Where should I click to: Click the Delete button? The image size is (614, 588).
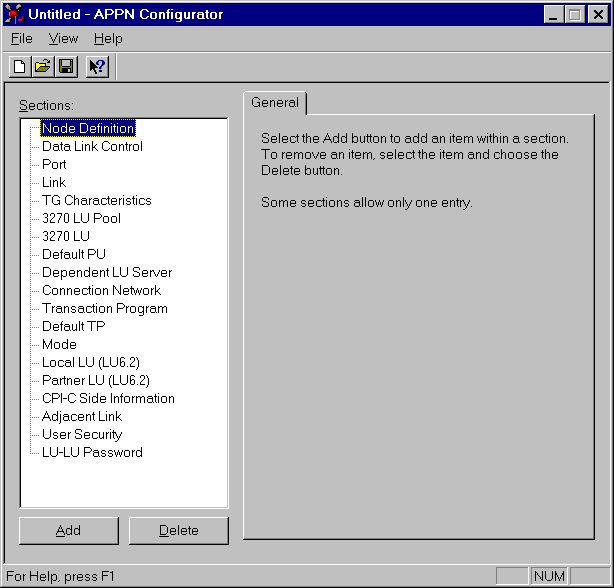[179, 530]
